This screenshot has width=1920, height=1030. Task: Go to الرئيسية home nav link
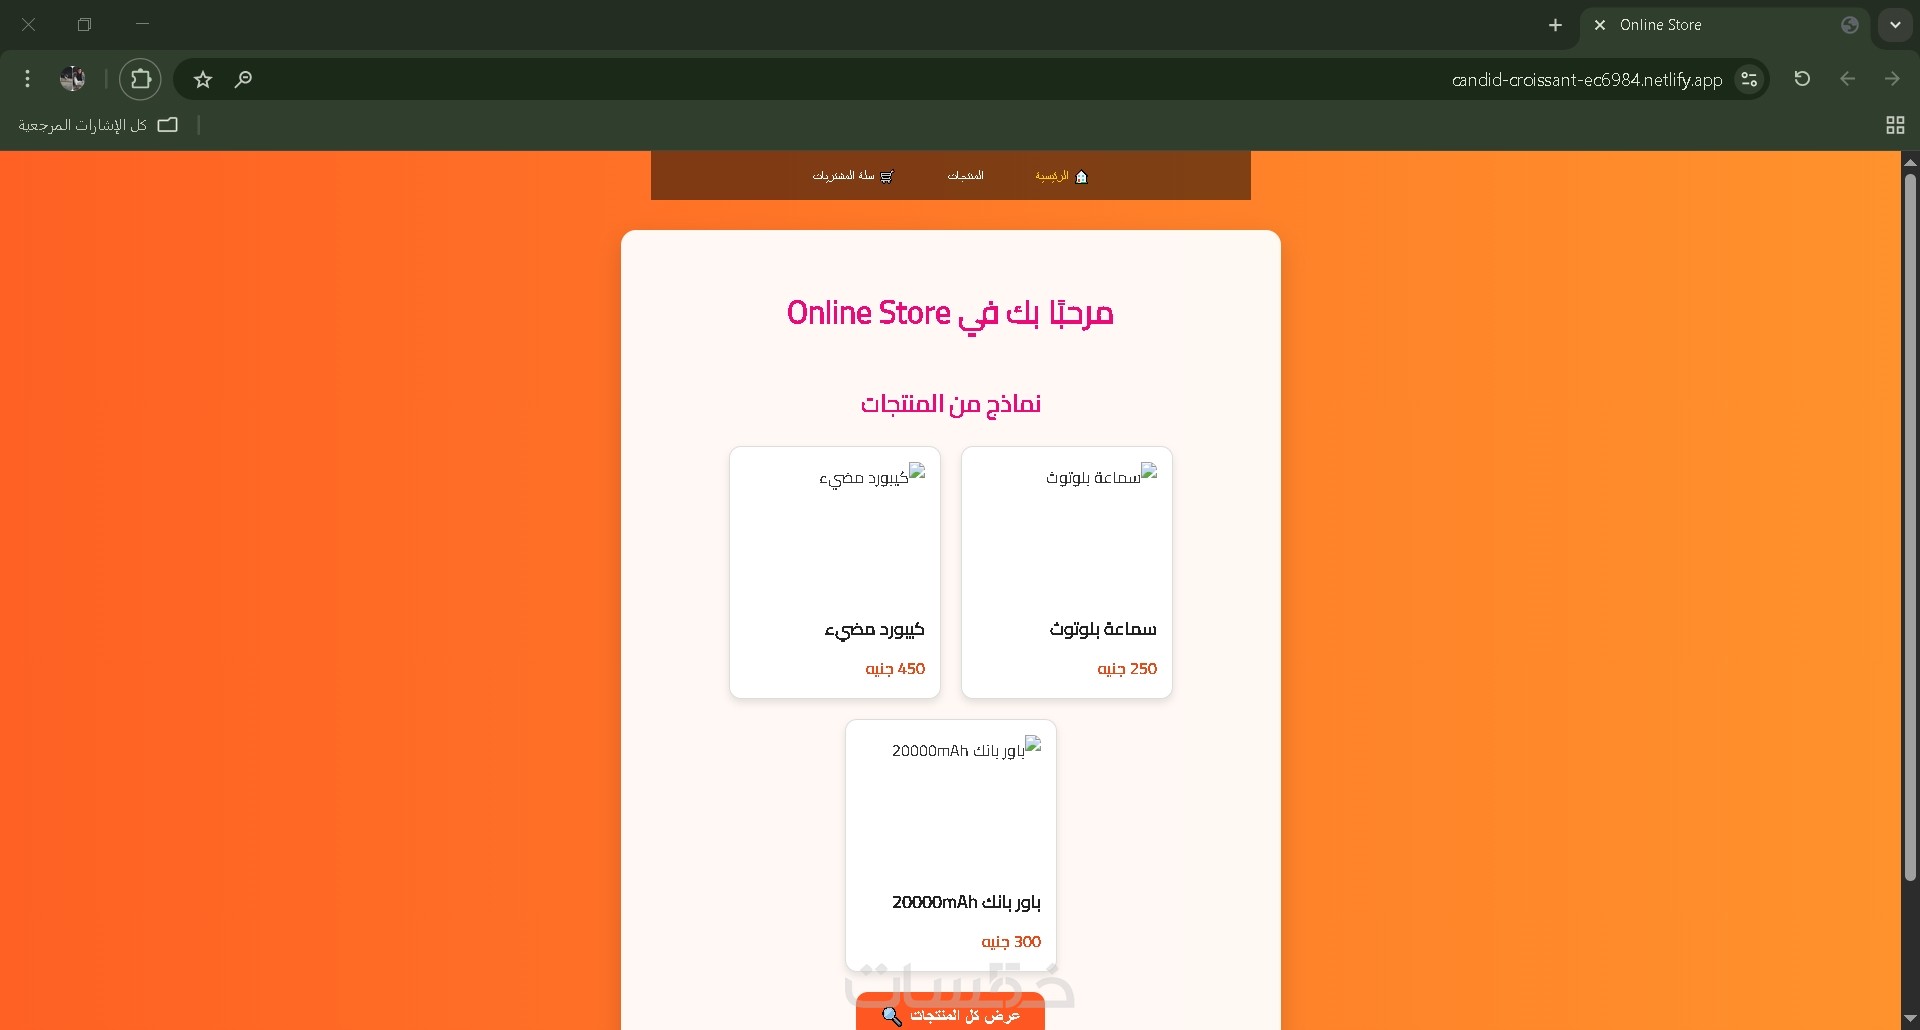1060,176
